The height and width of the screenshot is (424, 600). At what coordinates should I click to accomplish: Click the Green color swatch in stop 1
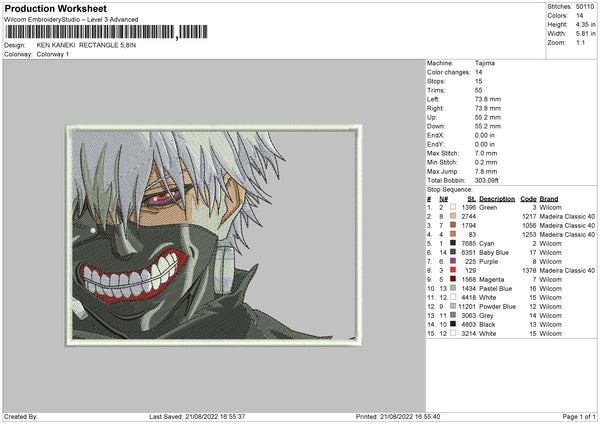tap(453, 207)
